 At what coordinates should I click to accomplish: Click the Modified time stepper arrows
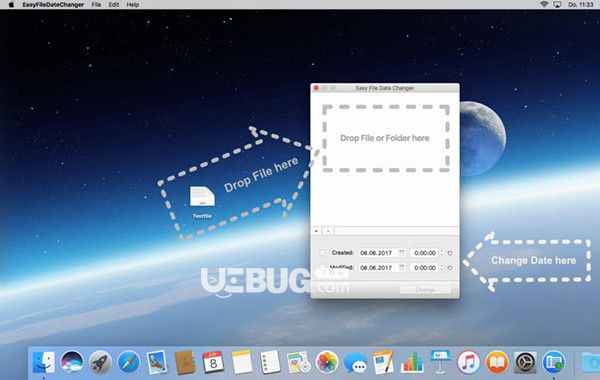click(x=442, y=268)
